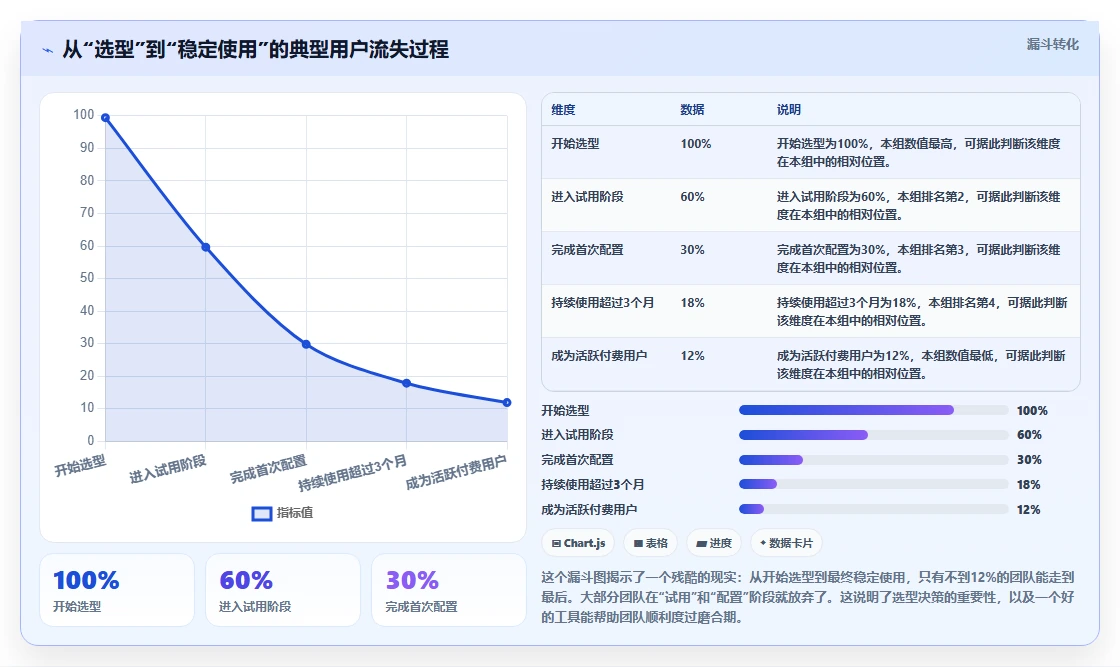Click the chart point at value 30
The height and width of the screenshot is (667, 1120).
(306, 344)
